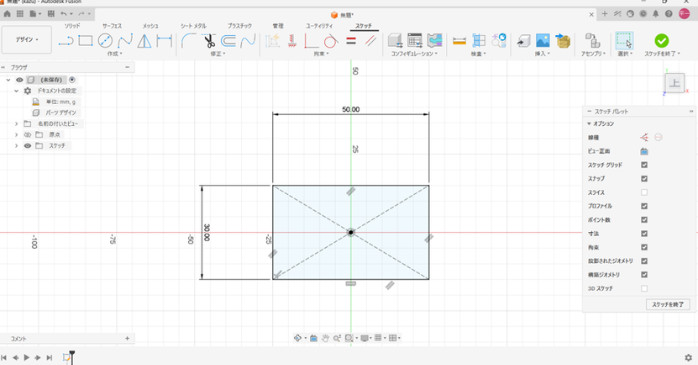Click the configuration table icon
Viewport: 698px width, 365px height.
(x=414, y=41)
